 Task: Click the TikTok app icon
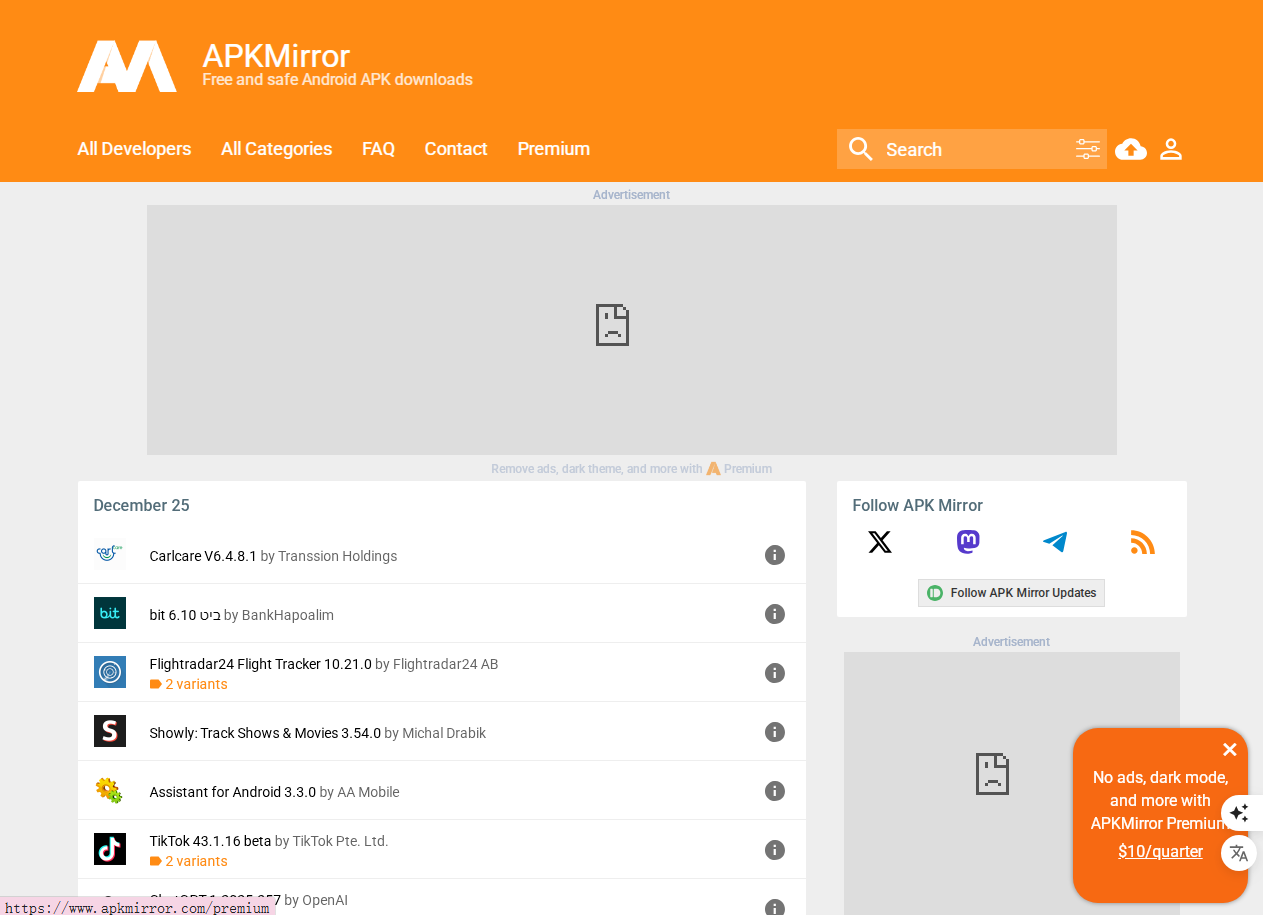click(110, 849)
